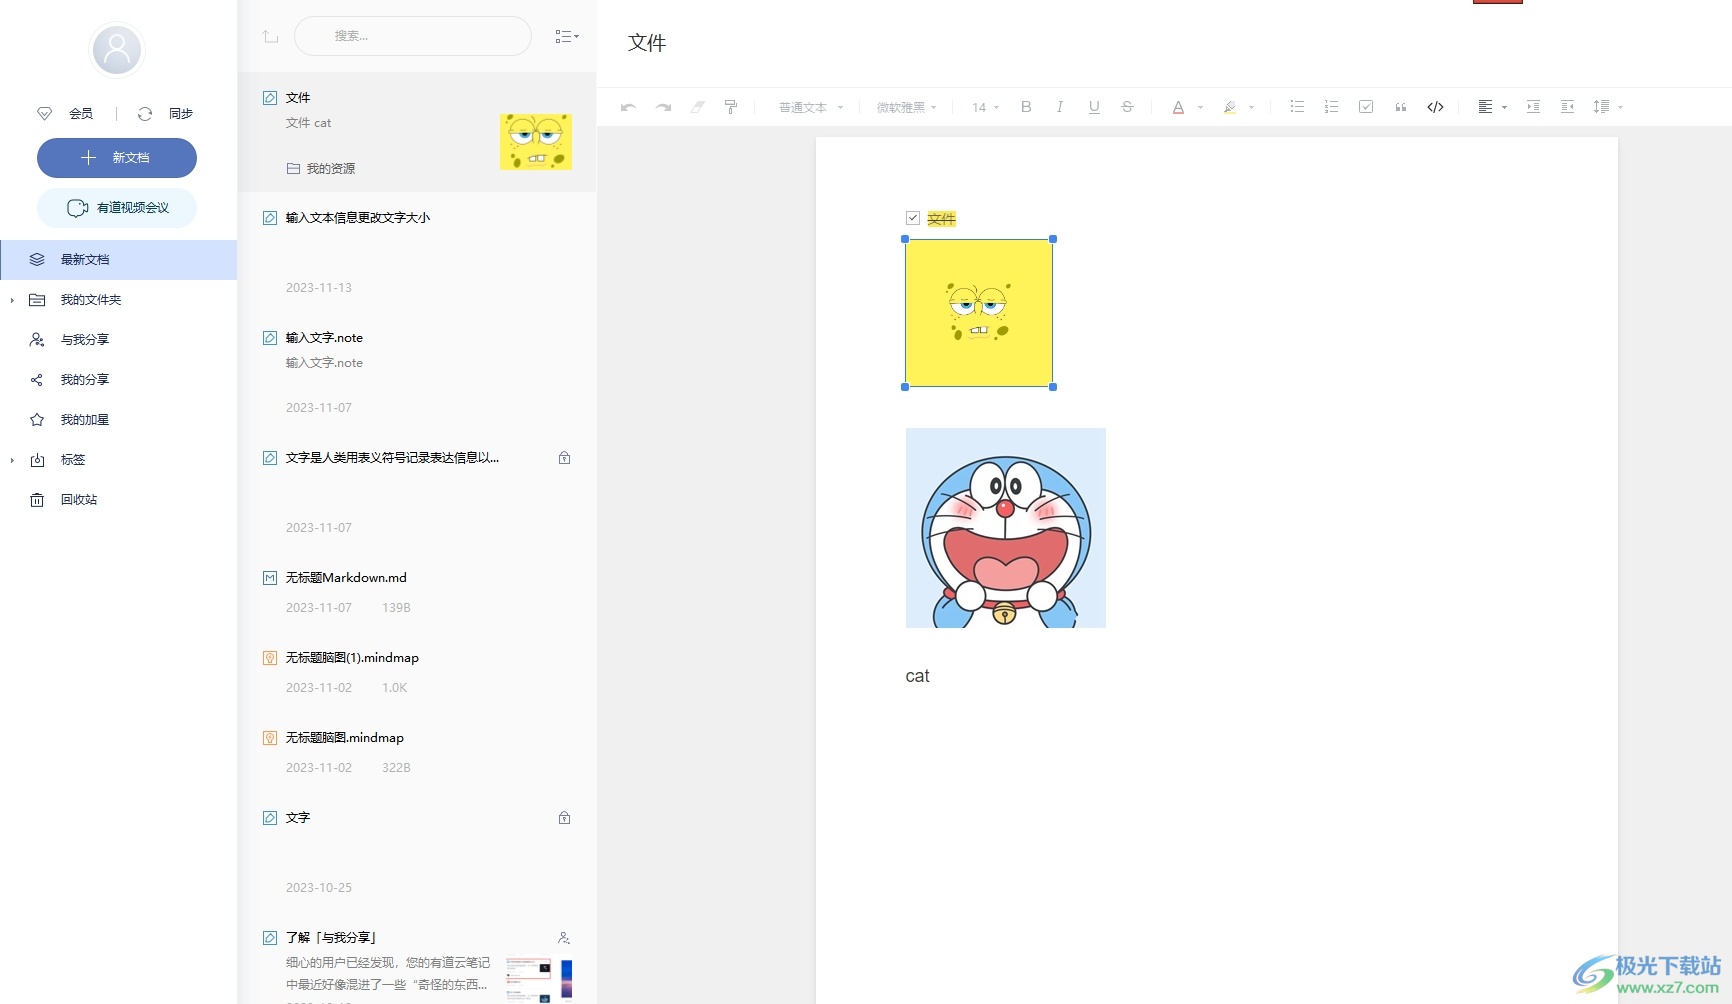
Task: Open note 文字是人类用表义符号记录表达信息以...
Action: tap(417, 492)
